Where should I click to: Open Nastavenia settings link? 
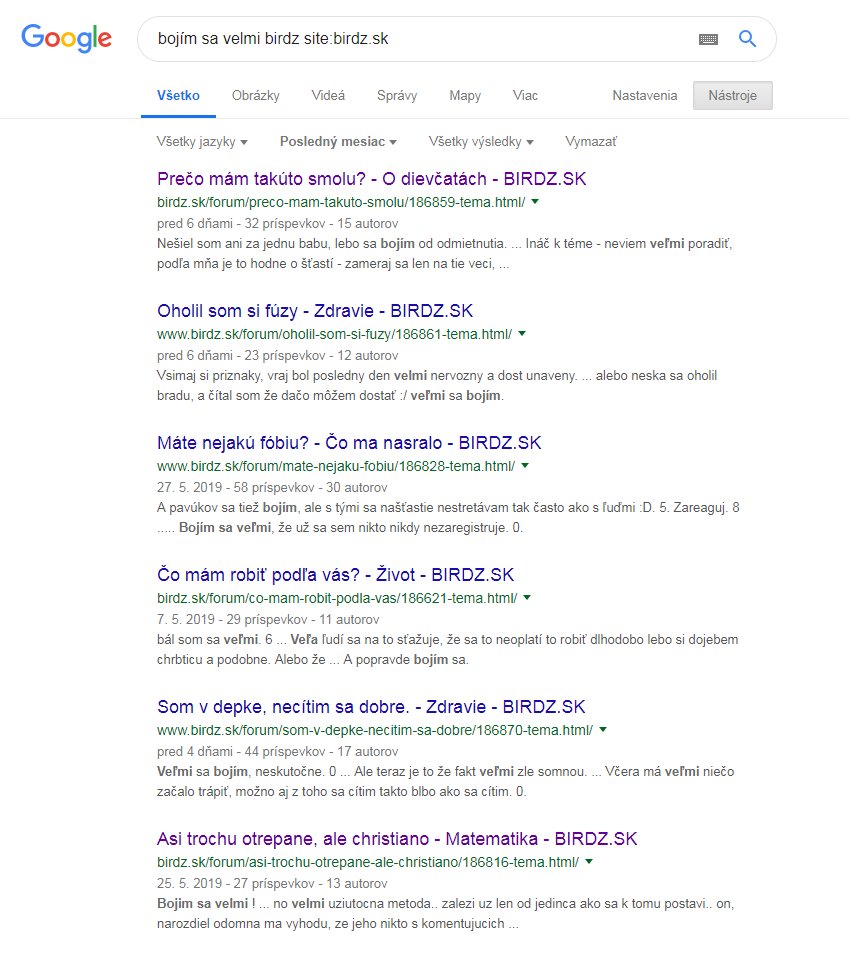click(x=645, y=96)
